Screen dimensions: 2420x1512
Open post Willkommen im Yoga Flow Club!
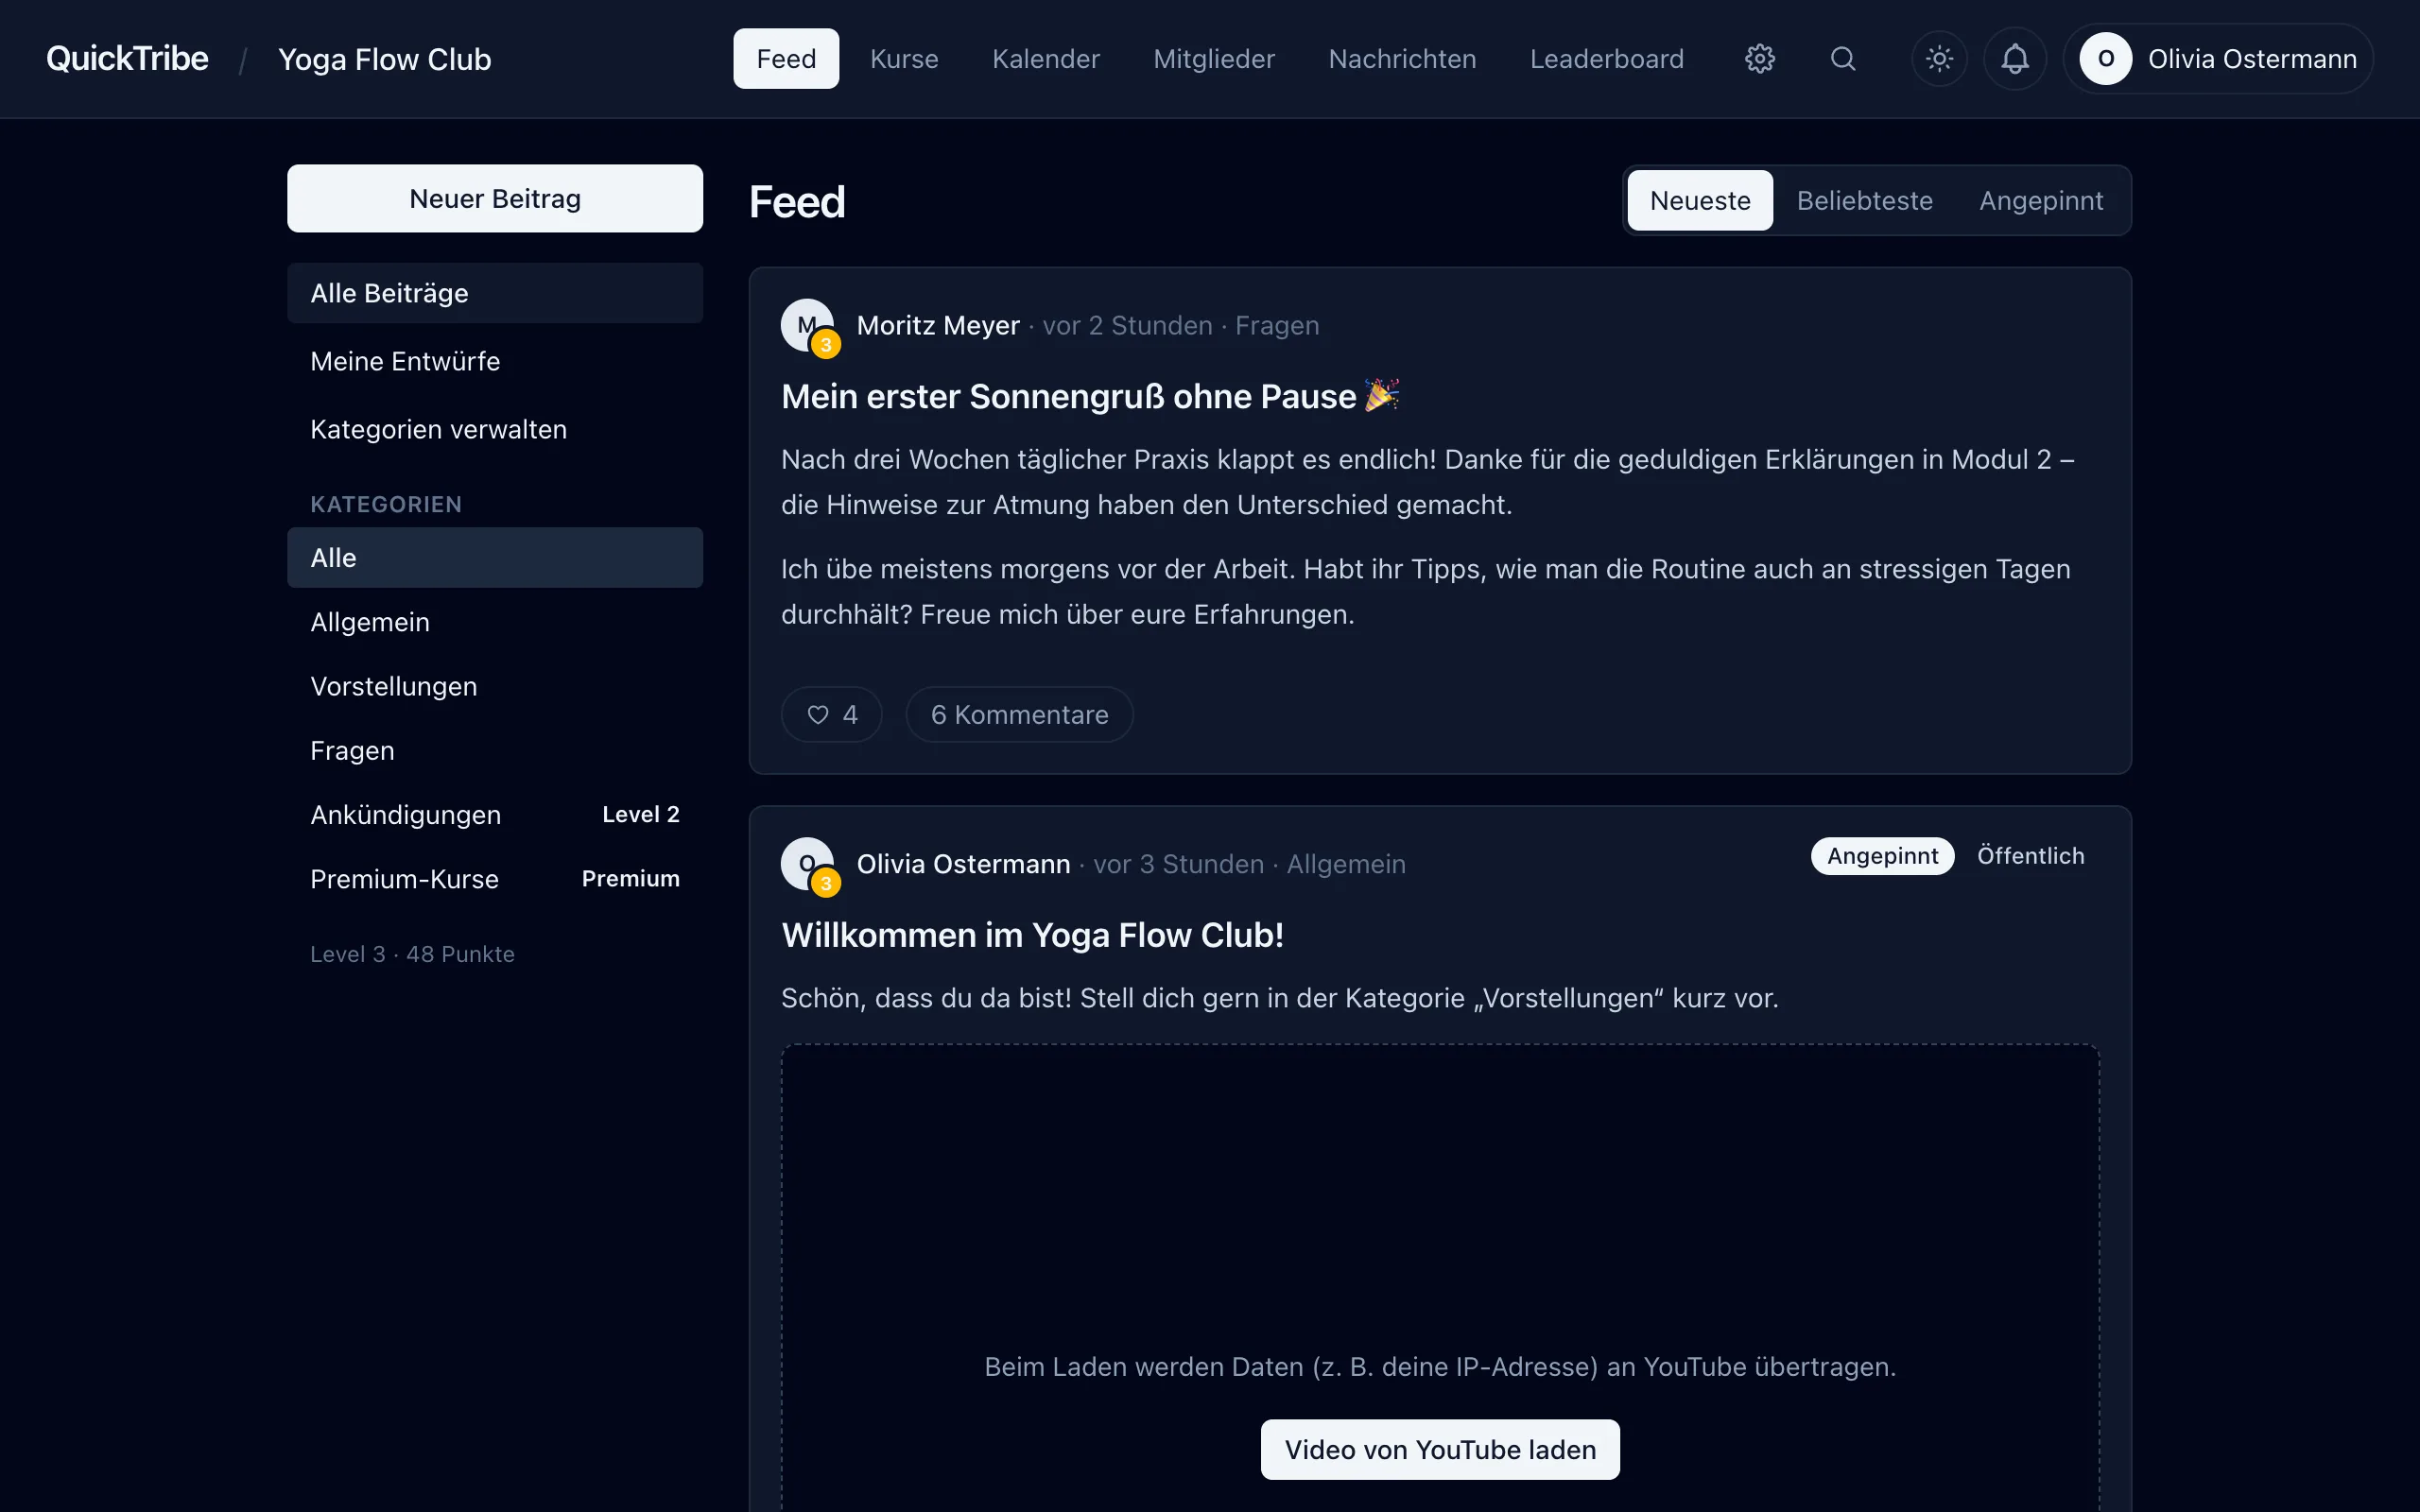(x=1032, y=935)
